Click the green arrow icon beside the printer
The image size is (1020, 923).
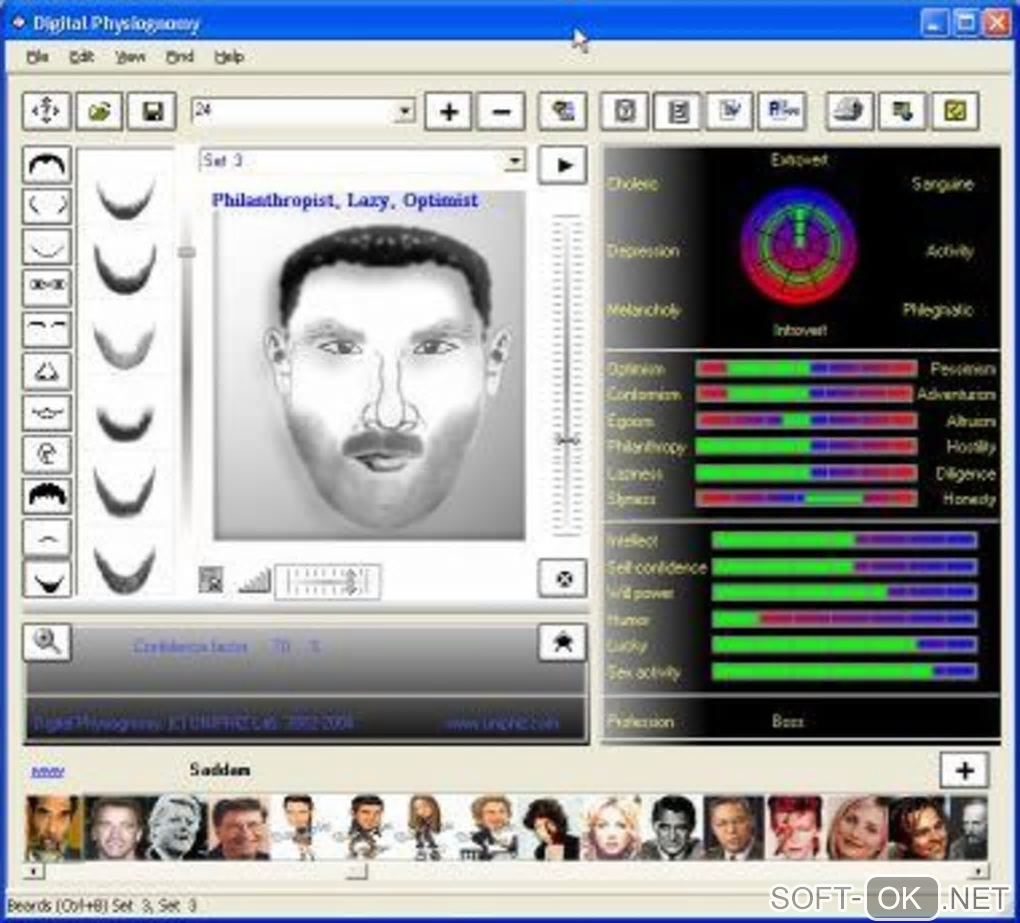click(902, 111)
